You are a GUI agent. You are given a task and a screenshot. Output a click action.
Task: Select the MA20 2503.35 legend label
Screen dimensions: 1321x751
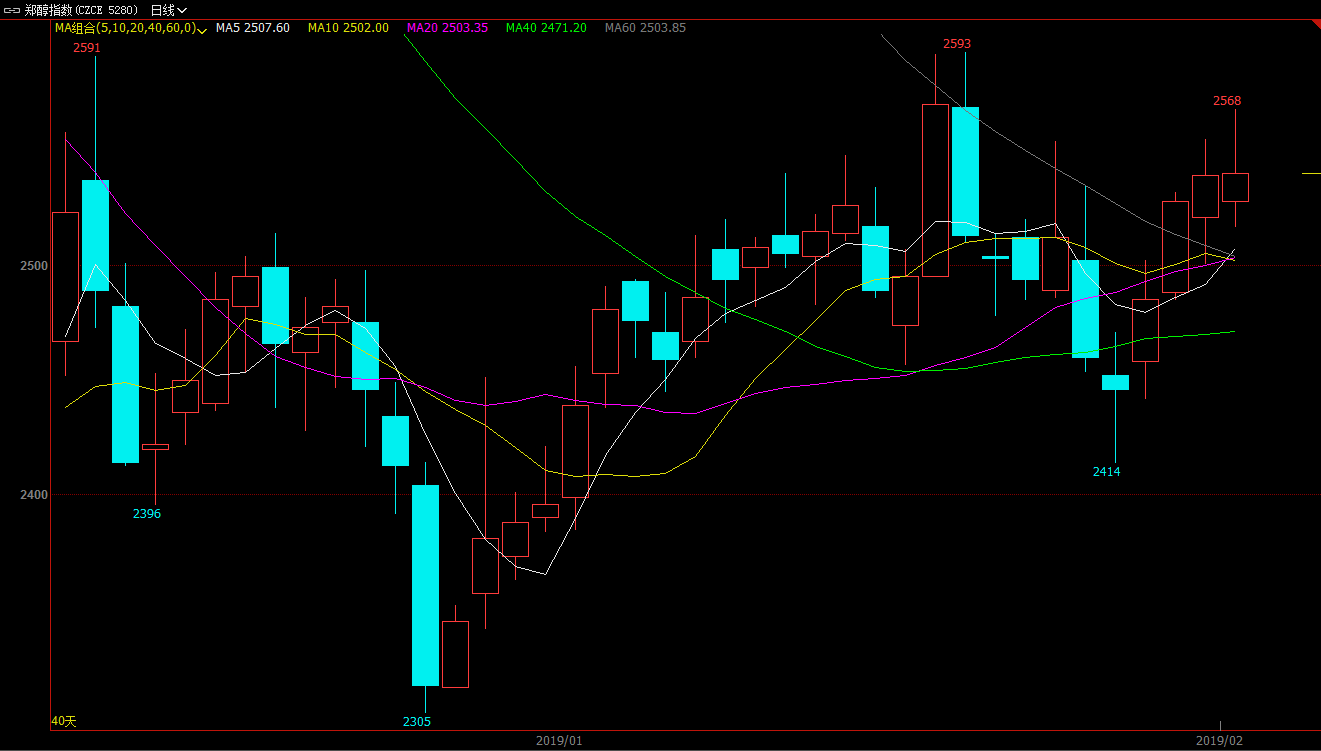tap(447, 28)
